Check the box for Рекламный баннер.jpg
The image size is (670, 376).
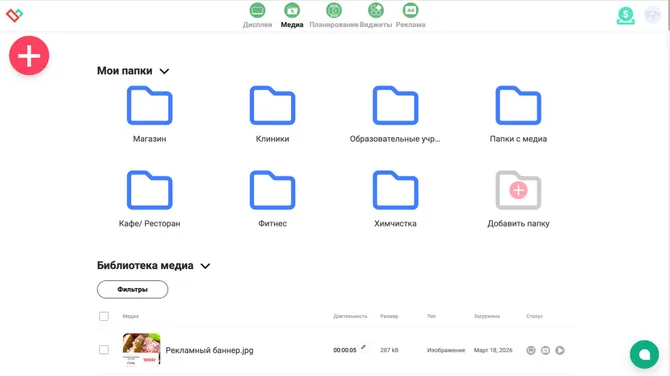coord(104,350)
